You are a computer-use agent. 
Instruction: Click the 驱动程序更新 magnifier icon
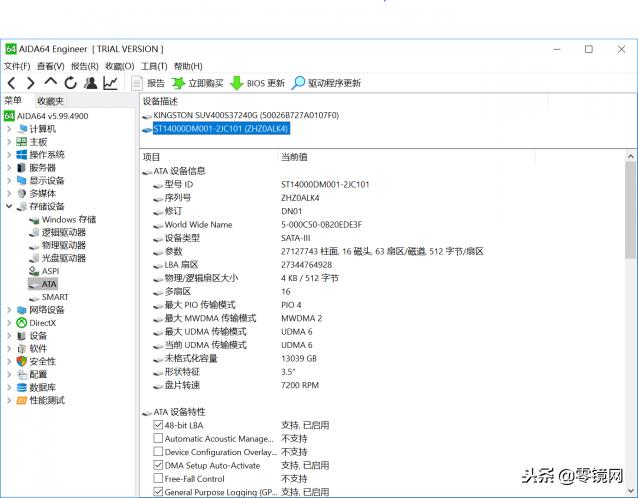pos(298,83)
